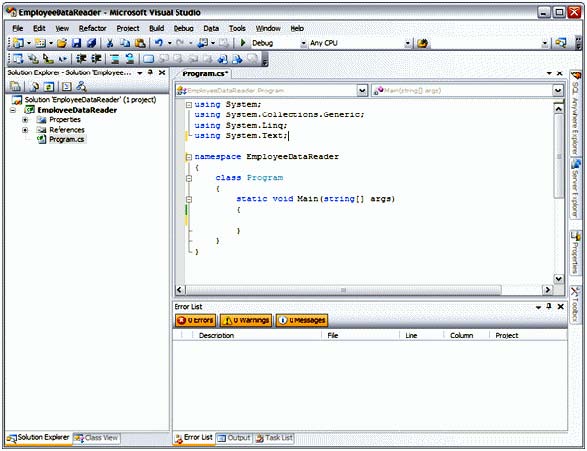Image resolution: width=587 pixels, height=451 pixels.
Task: Click the Paste clipboard icon
Action: click(140, 43)
